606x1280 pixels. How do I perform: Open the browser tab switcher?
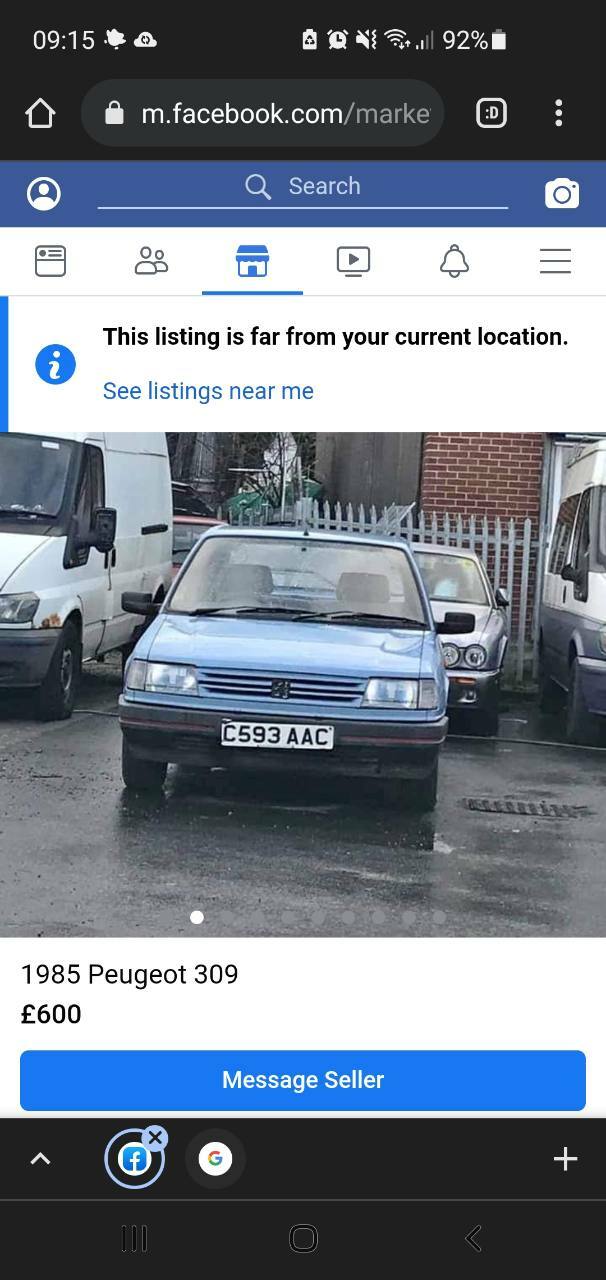point(491,113)
